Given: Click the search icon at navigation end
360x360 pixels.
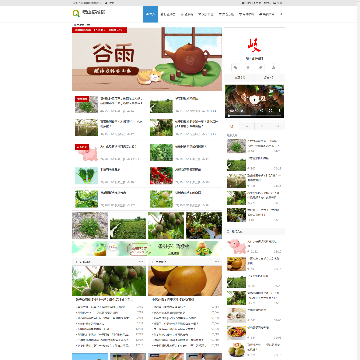Looking at the screenshot, I should (x=281, y=14).
